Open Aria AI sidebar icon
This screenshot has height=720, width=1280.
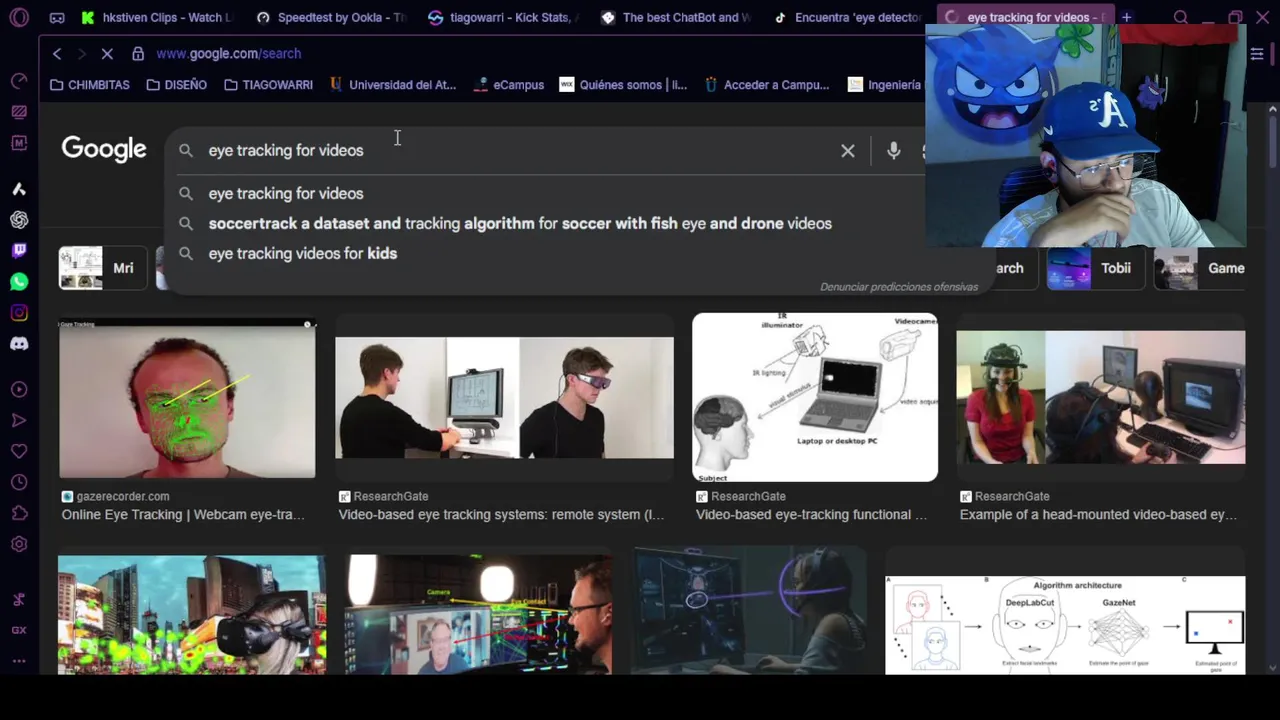19,189
